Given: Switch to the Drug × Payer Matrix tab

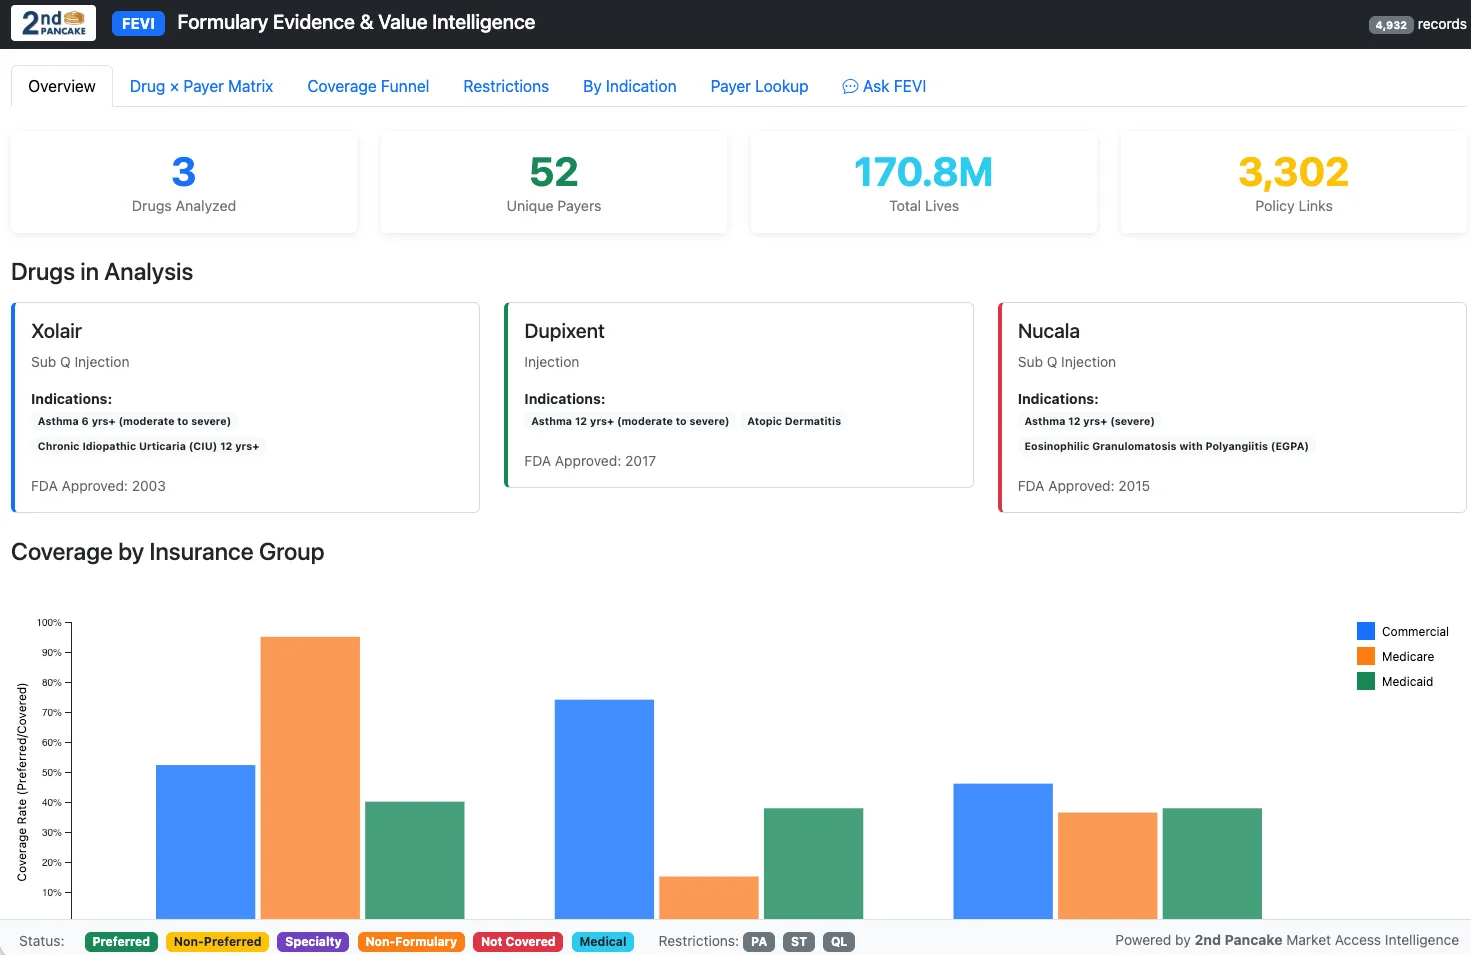Looking at the screenshot, I should [201, 86].
